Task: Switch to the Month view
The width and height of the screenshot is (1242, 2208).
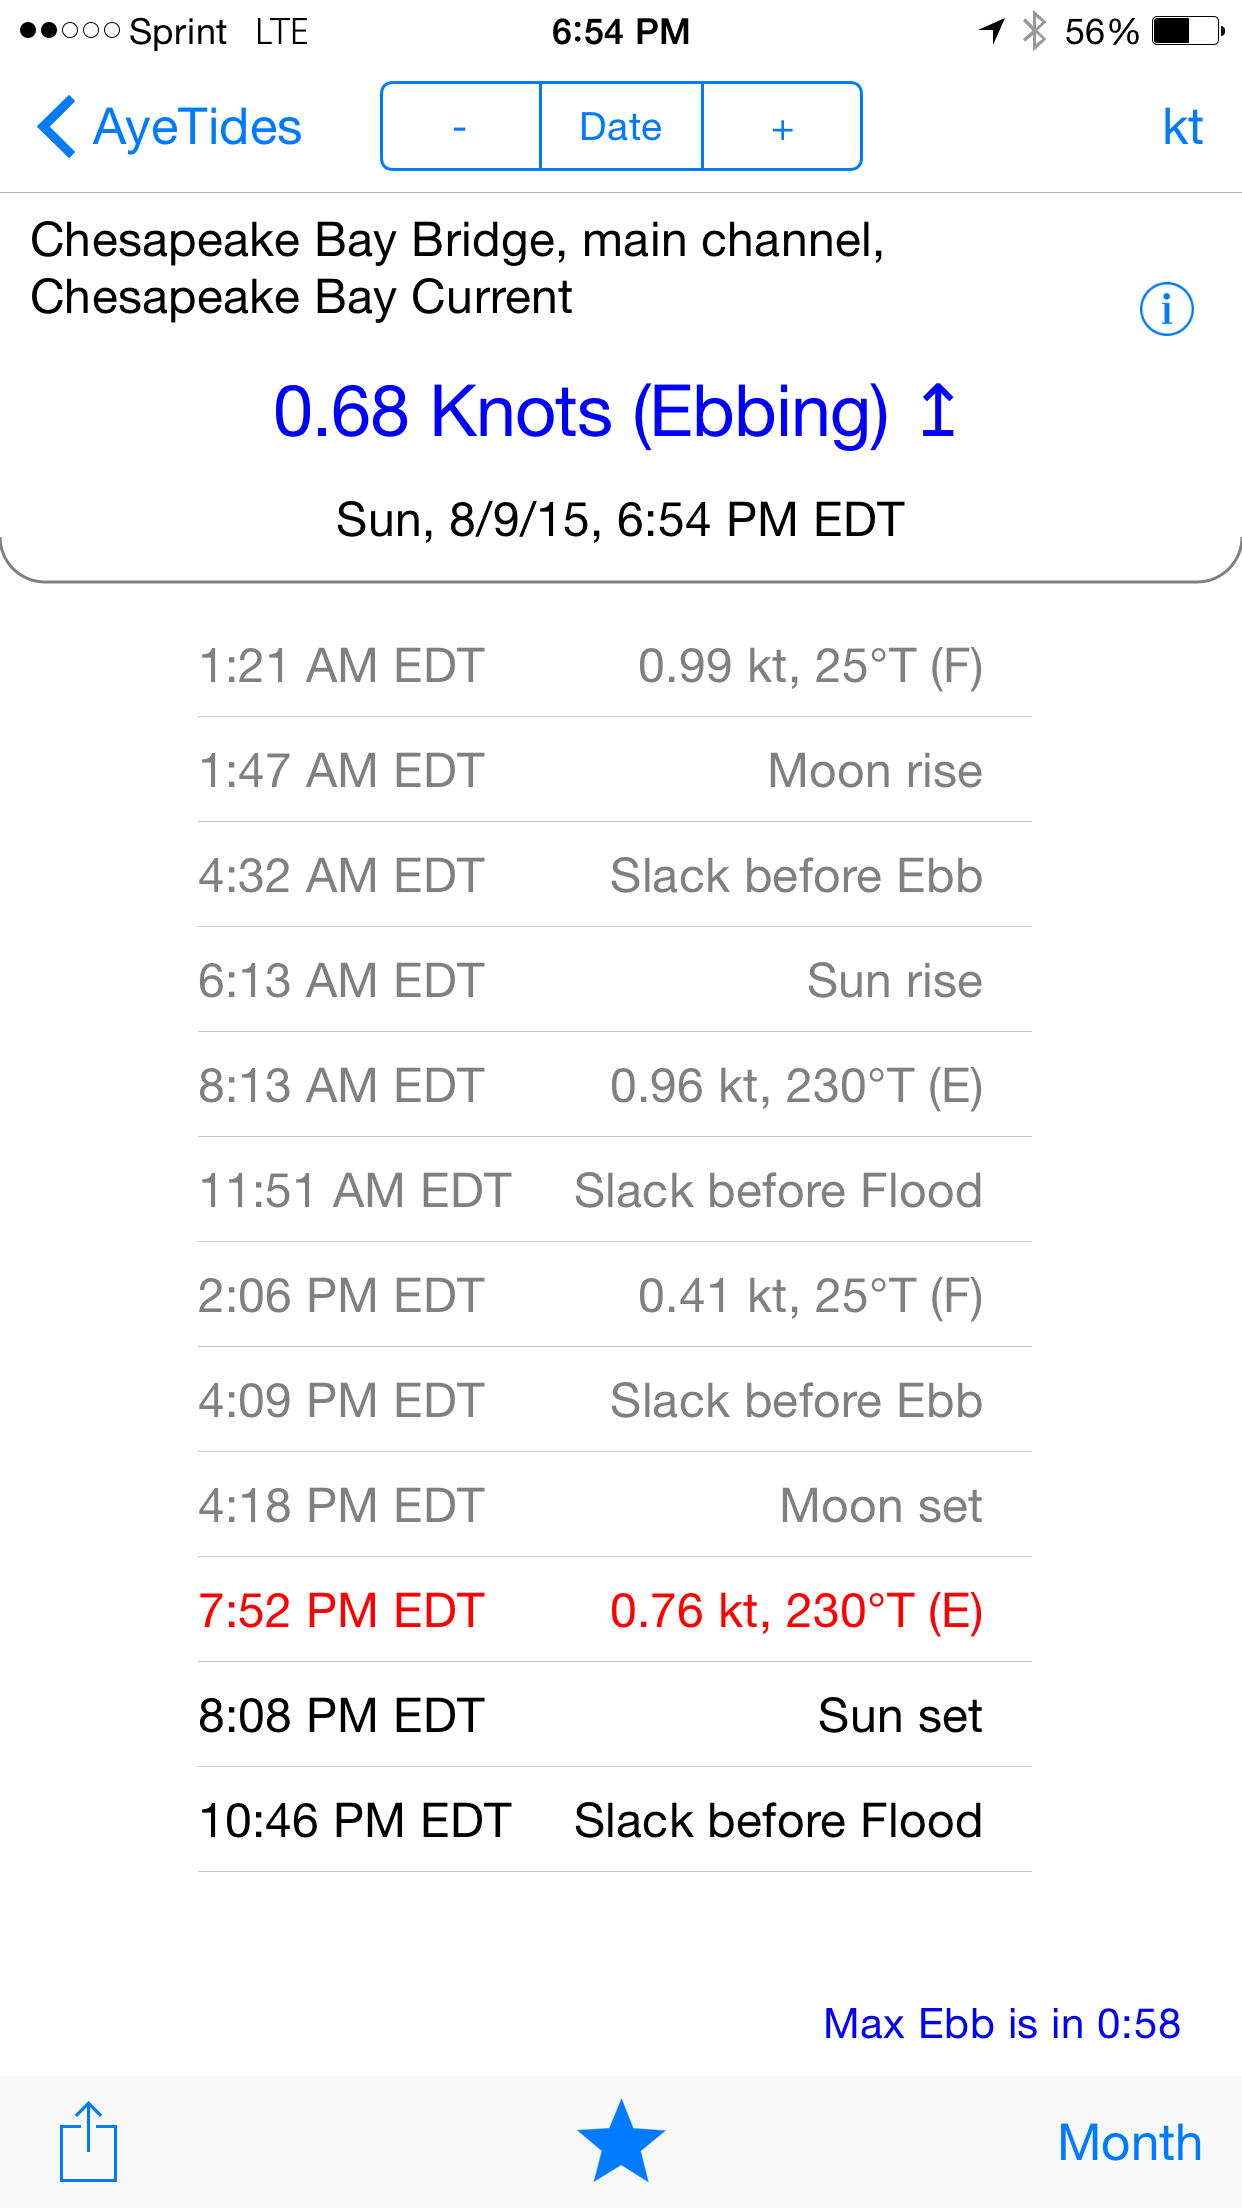Action: (x=1129, y=2143)
